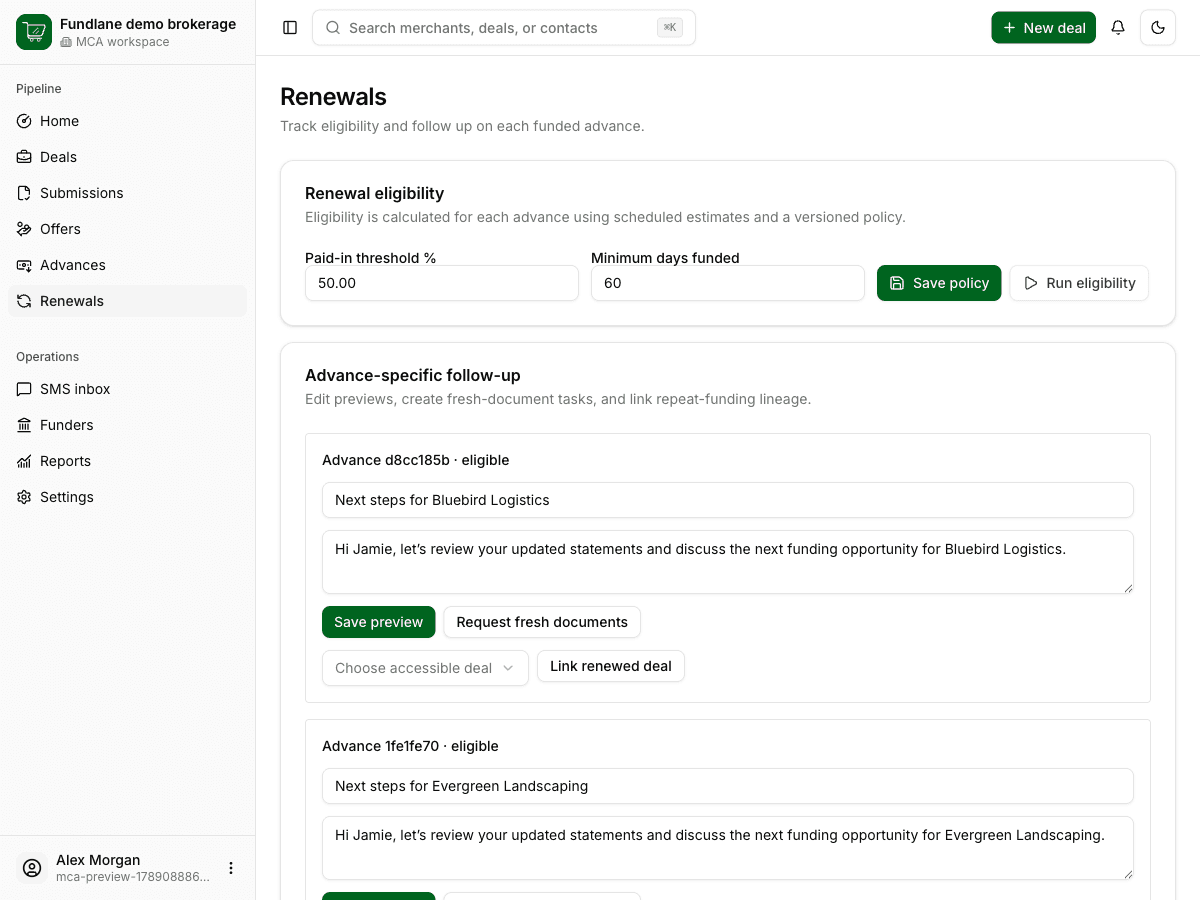Click the Submissions document icon
The image size is (1200, 900).
(24, 193)
